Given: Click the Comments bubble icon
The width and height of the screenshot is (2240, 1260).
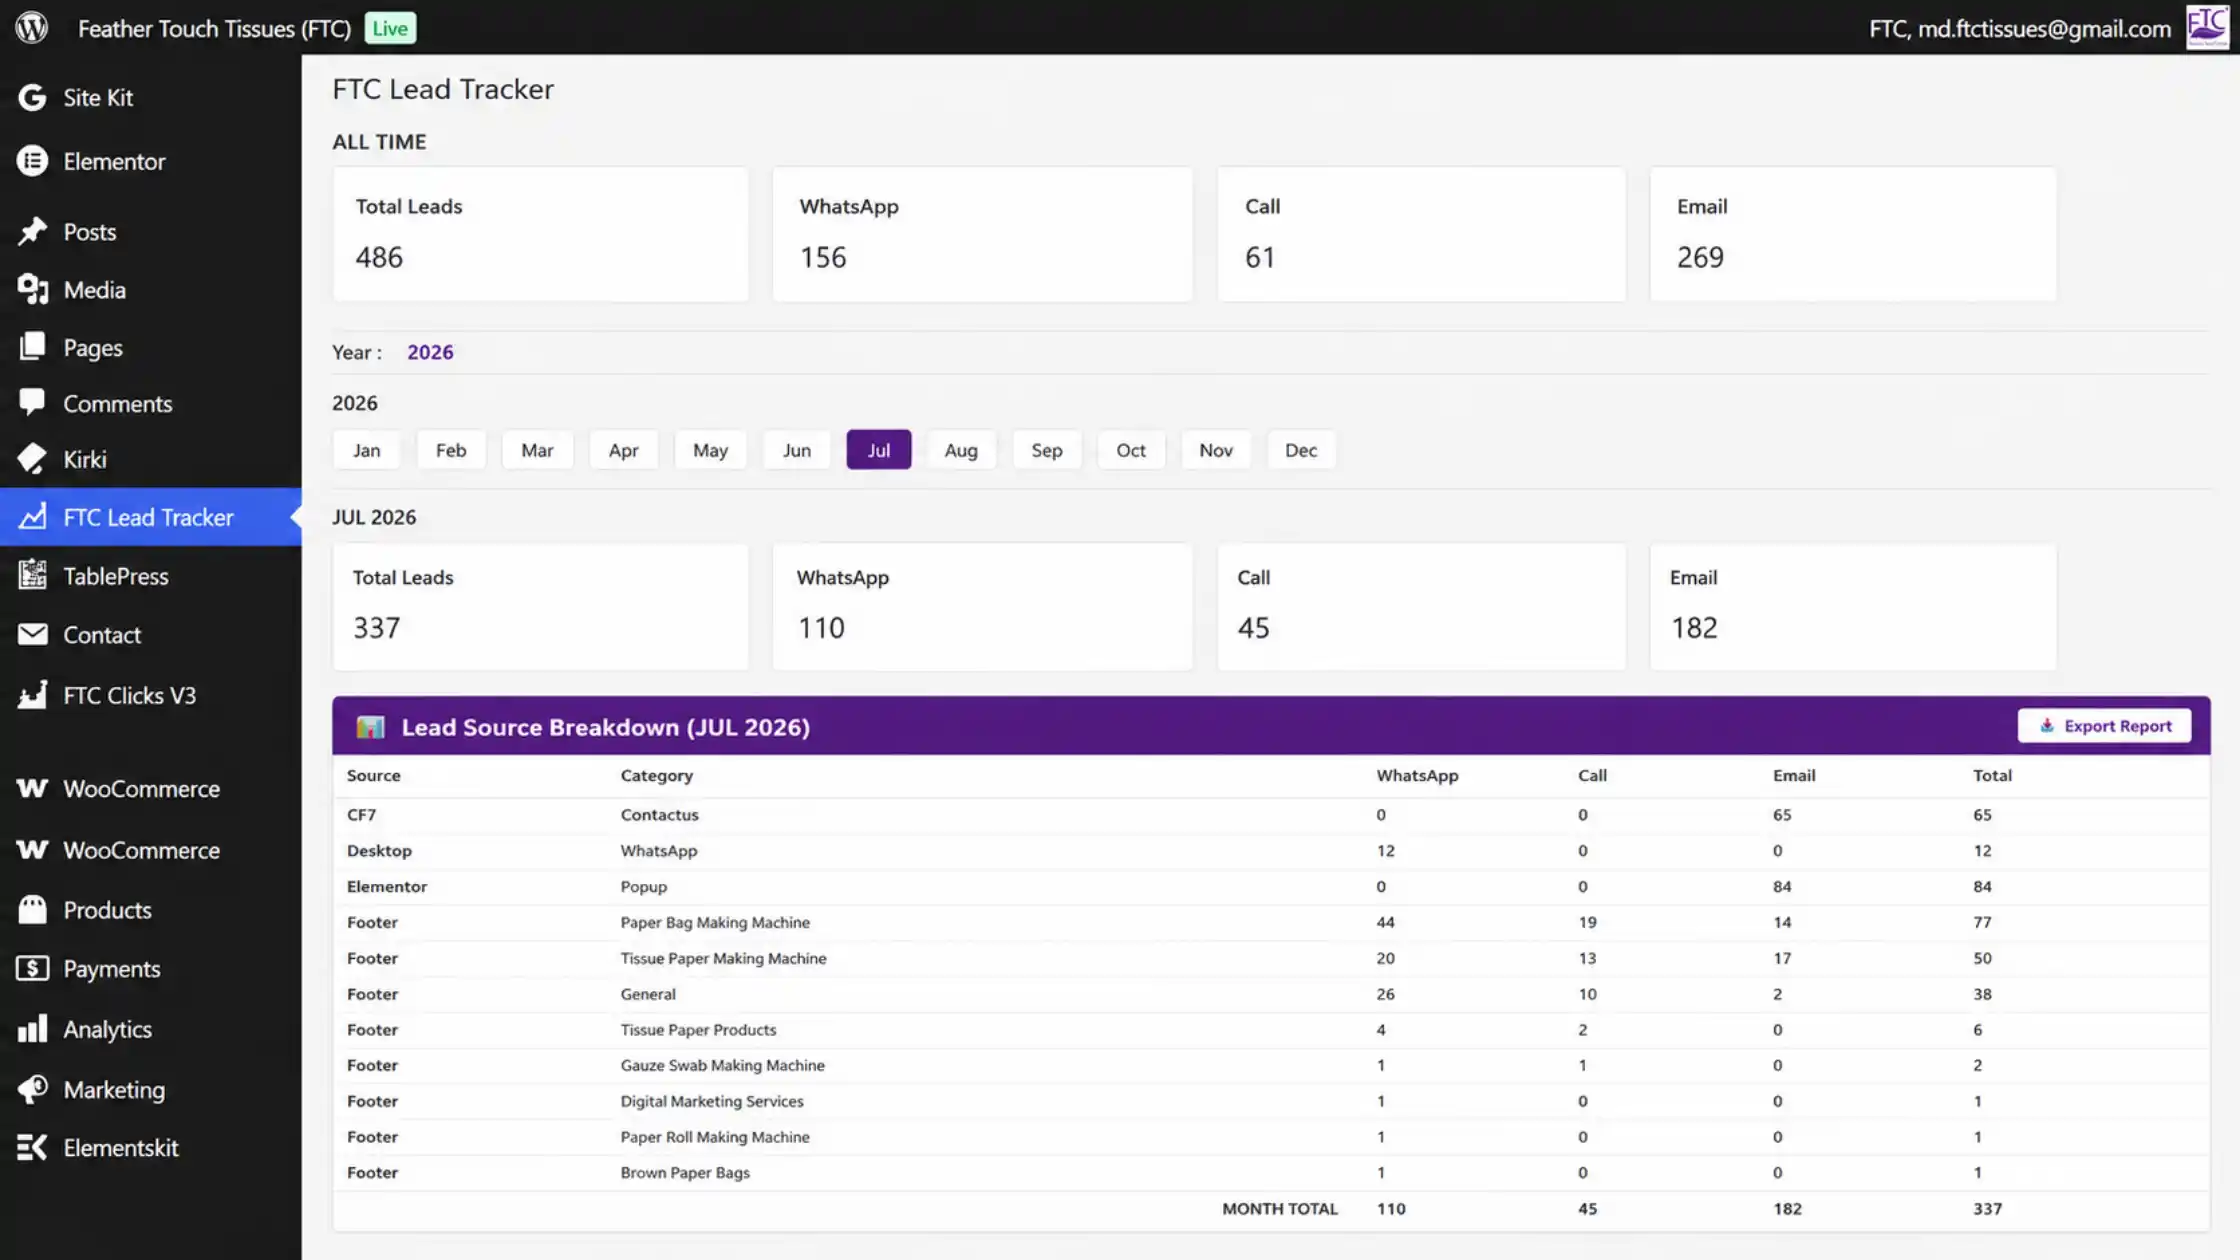Looking at the screenshot, I should 32,403.
